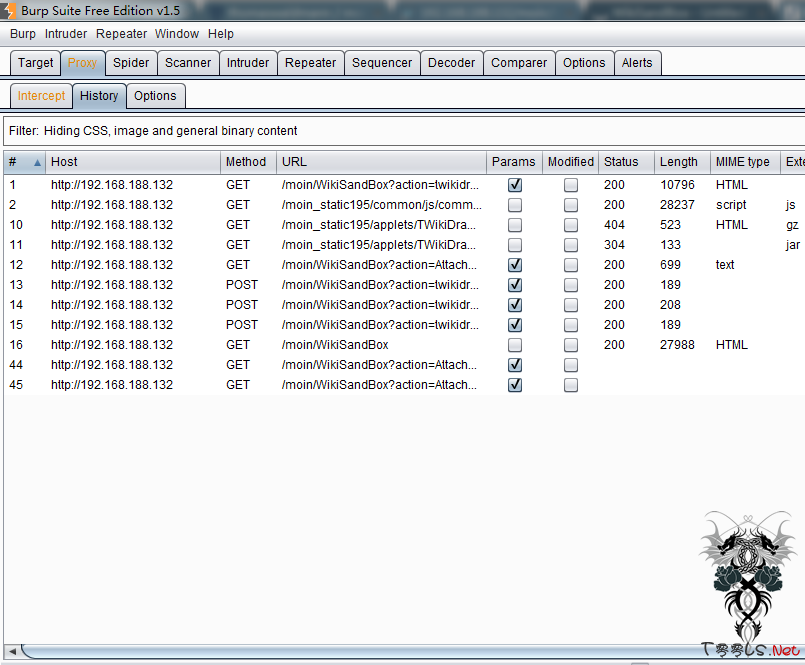Select request 12 AttachFile URL cell
The image size is (805, 665).
[379, 265]
